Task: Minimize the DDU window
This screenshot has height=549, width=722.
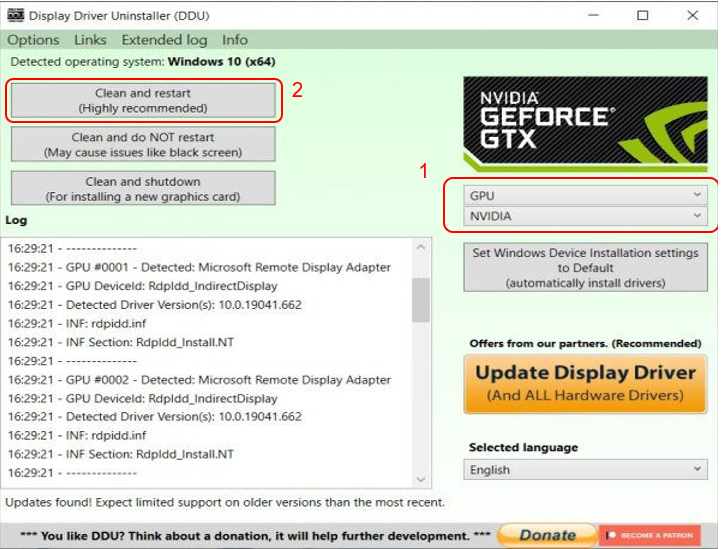Action: (594, 15)
